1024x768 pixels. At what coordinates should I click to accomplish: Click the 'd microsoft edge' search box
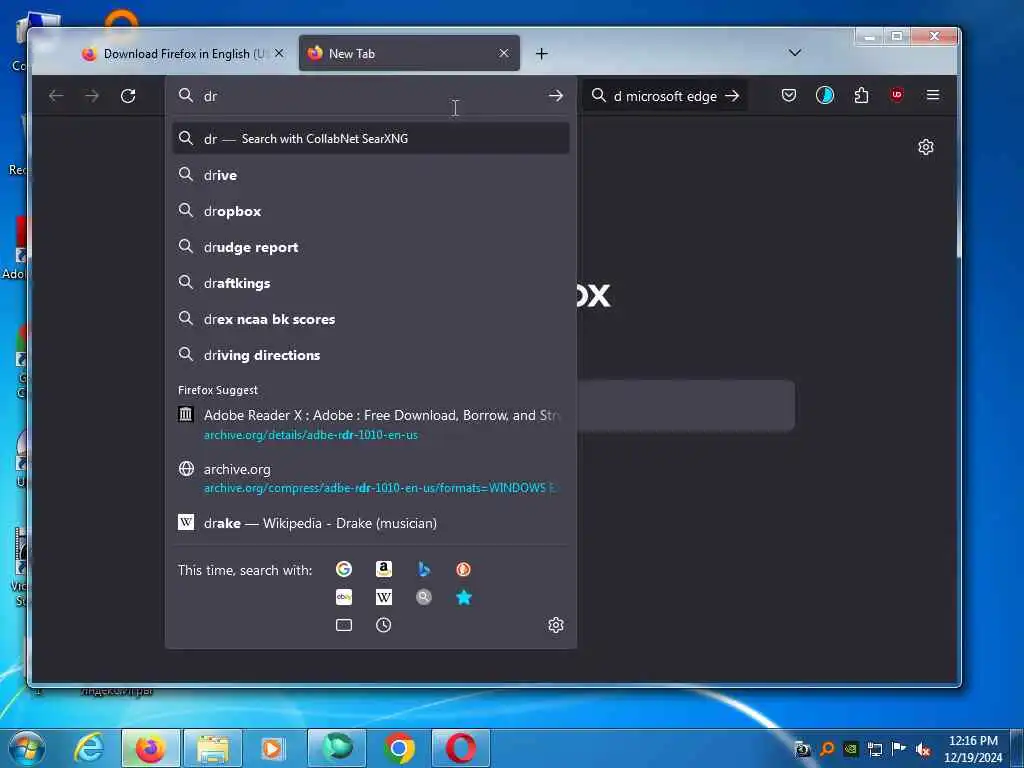pos(666,96)
